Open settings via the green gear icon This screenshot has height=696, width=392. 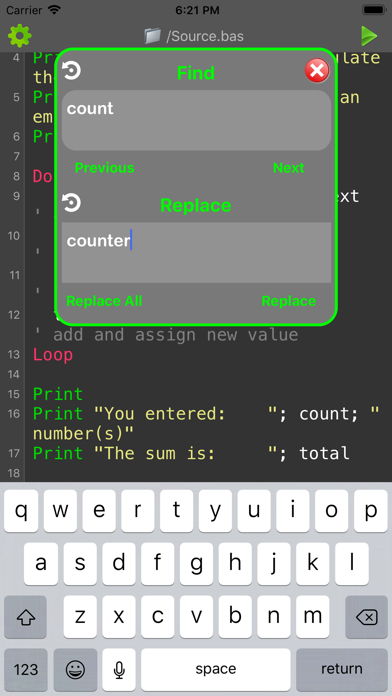tap(20, 36)
